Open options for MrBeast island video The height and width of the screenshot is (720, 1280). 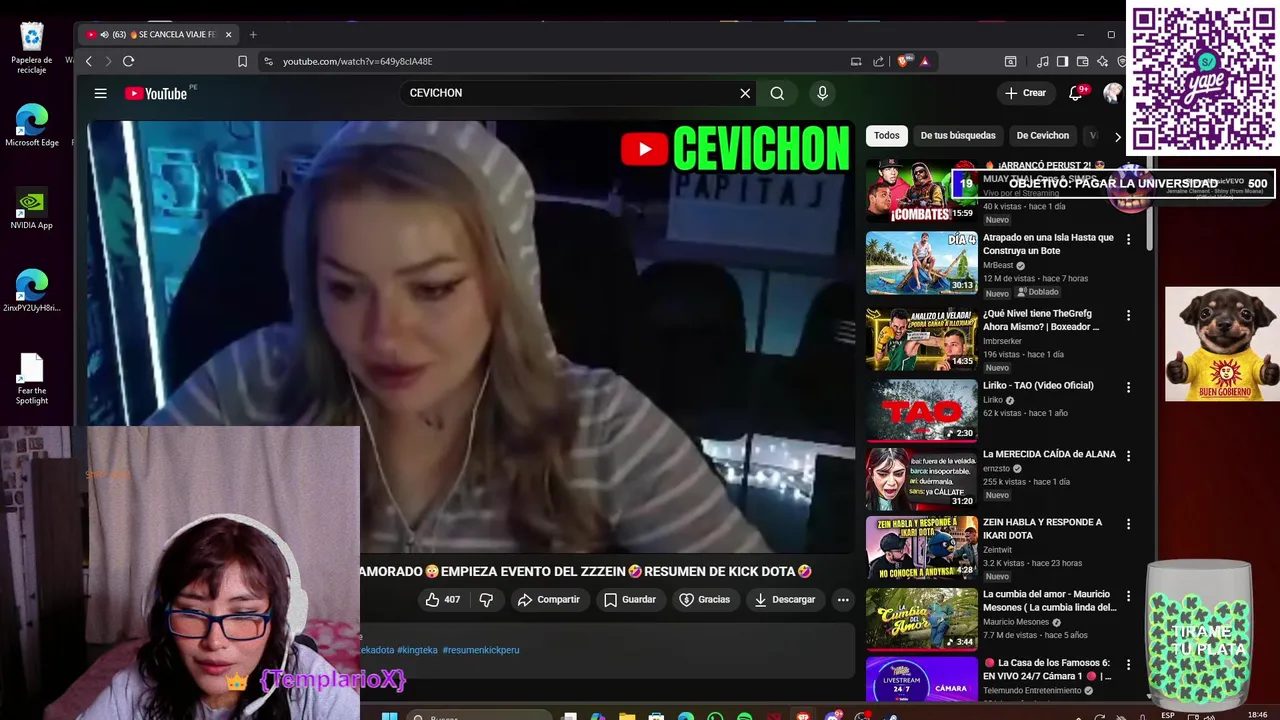click(1128, 239)
